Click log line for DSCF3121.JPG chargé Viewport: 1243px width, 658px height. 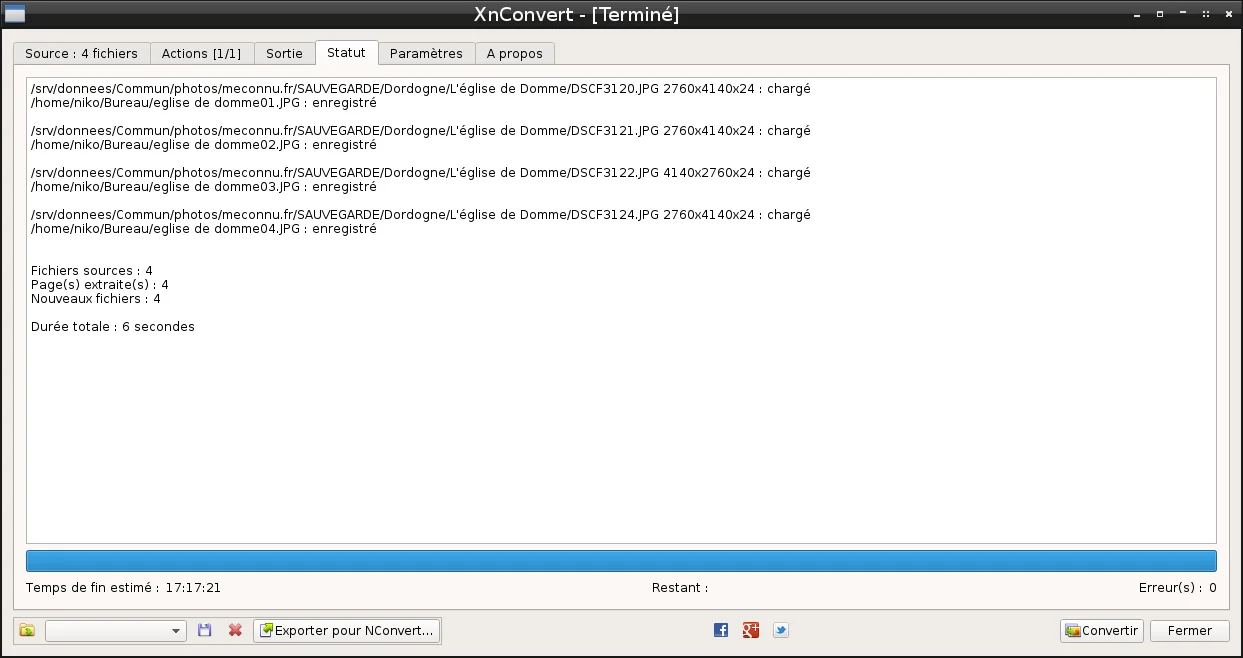pyautogui.click(x=421, y=131)
